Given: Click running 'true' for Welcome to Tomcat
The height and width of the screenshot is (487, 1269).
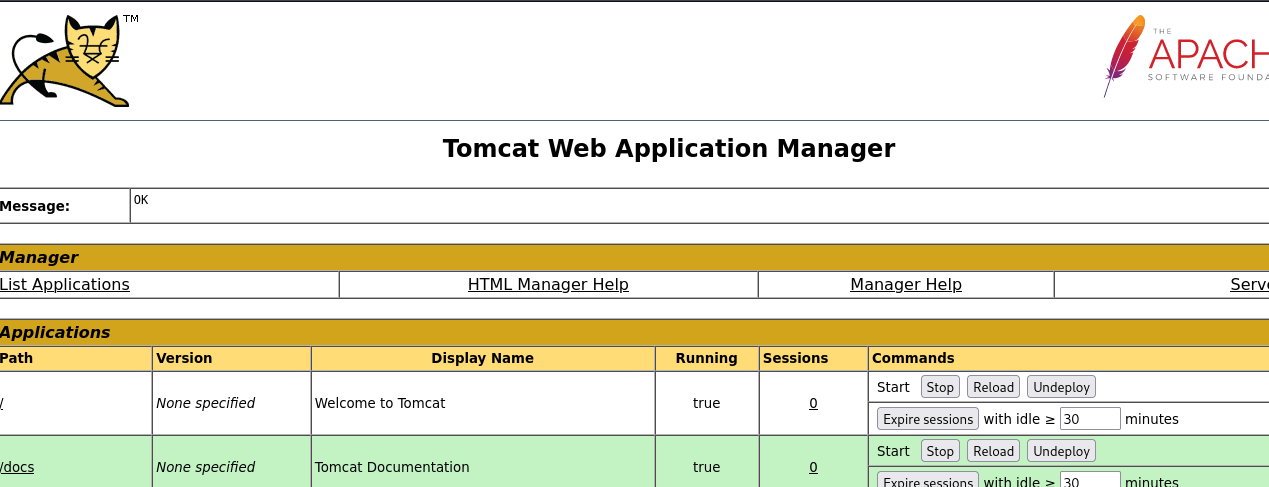Looking at the screenshot, I should point(706,403).
